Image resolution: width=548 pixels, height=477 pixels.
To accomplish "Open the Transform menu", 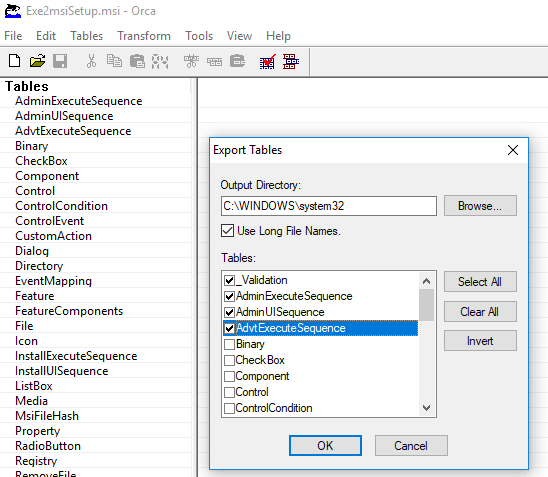I will pos(144,36).
